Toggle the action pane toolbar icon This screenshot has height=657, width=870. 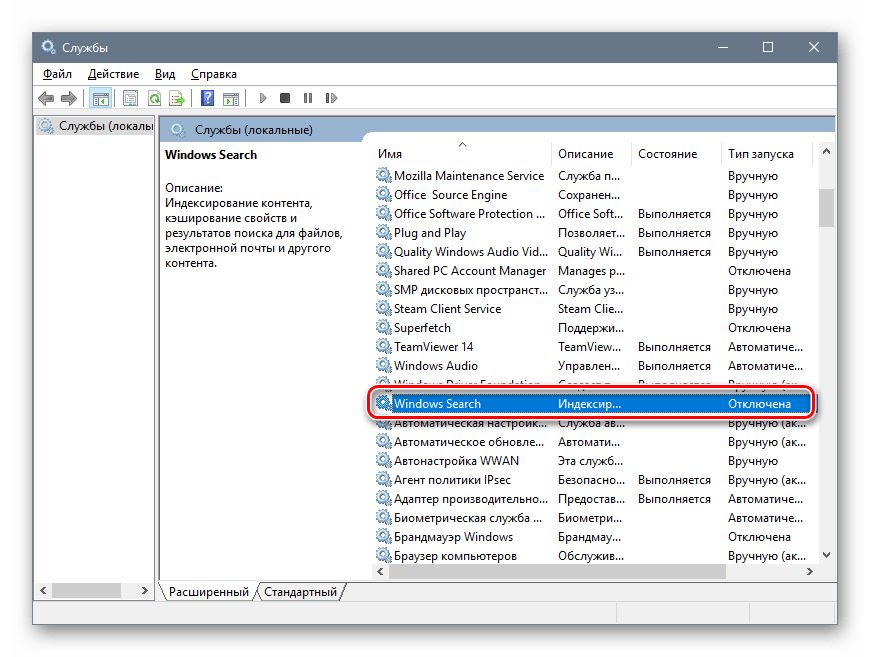pyautogui.click(x=231, y=98)
